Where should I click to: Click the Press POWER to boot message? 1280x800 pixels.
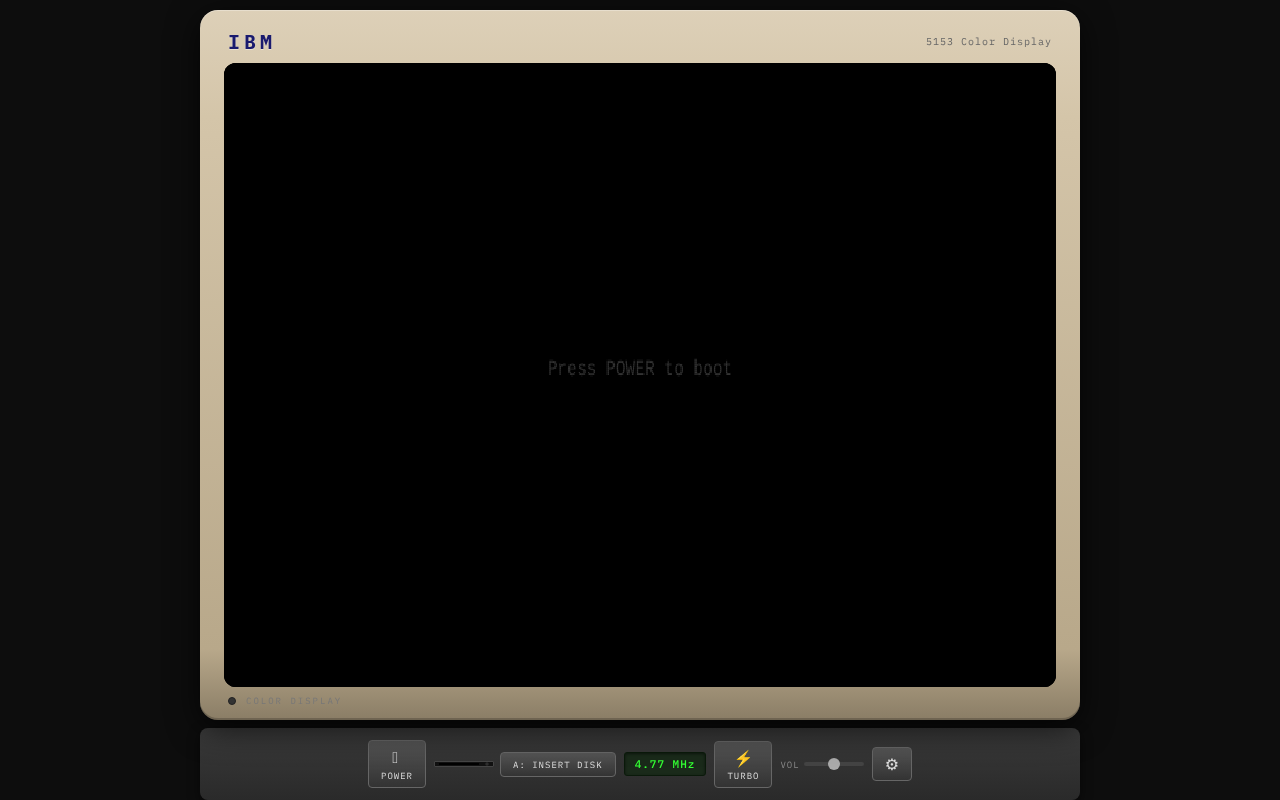point(639,368)
